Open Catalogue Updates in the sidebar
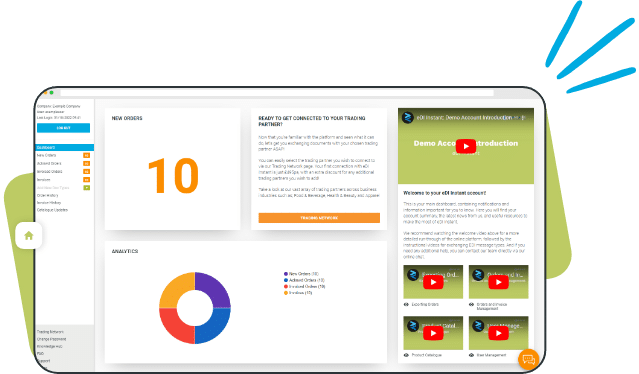The image size is (639, 374). point(52,210)
